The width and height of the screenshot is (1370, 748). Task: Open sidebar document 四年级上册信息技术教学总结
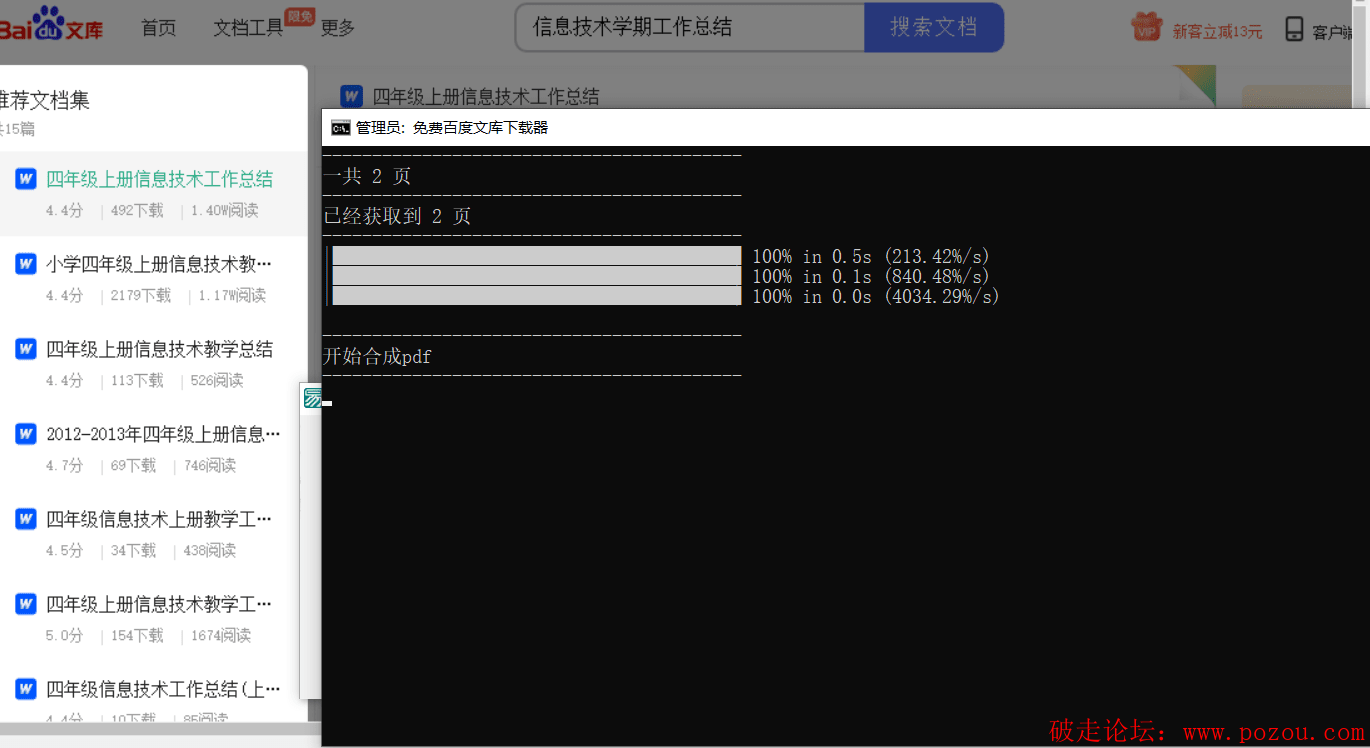tap(159, 349)
